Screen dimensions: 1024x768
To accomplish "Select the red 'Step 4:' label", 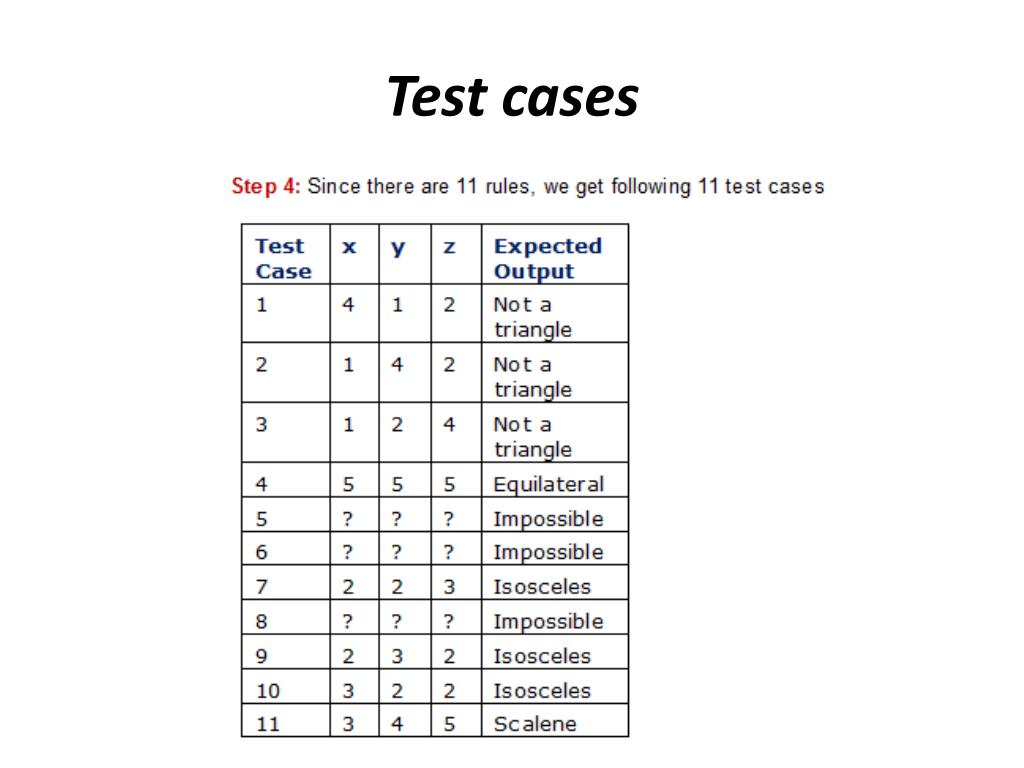I will (x=265, y=187).
